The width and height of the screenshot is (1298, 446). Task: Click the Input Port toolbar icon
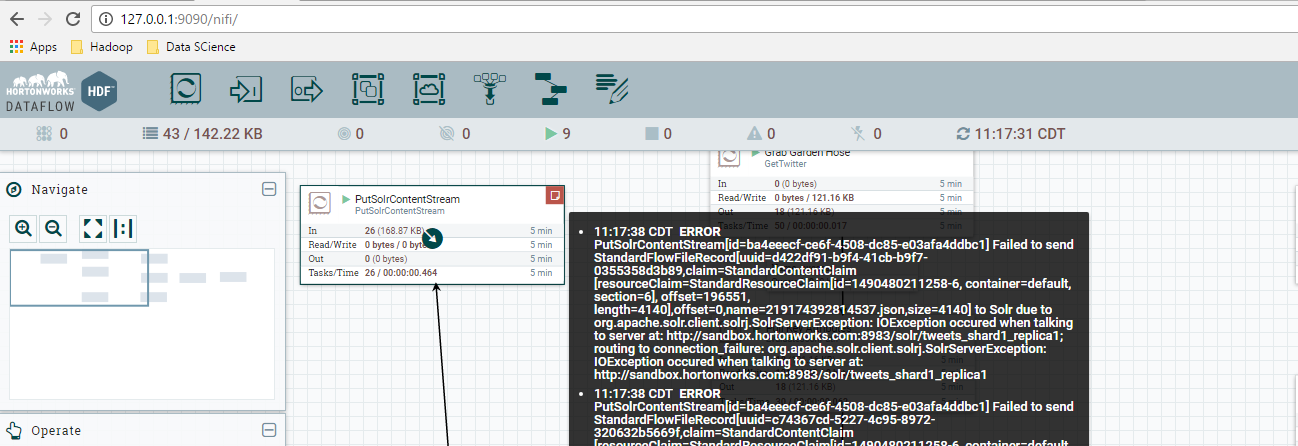[x=246, y=89]
